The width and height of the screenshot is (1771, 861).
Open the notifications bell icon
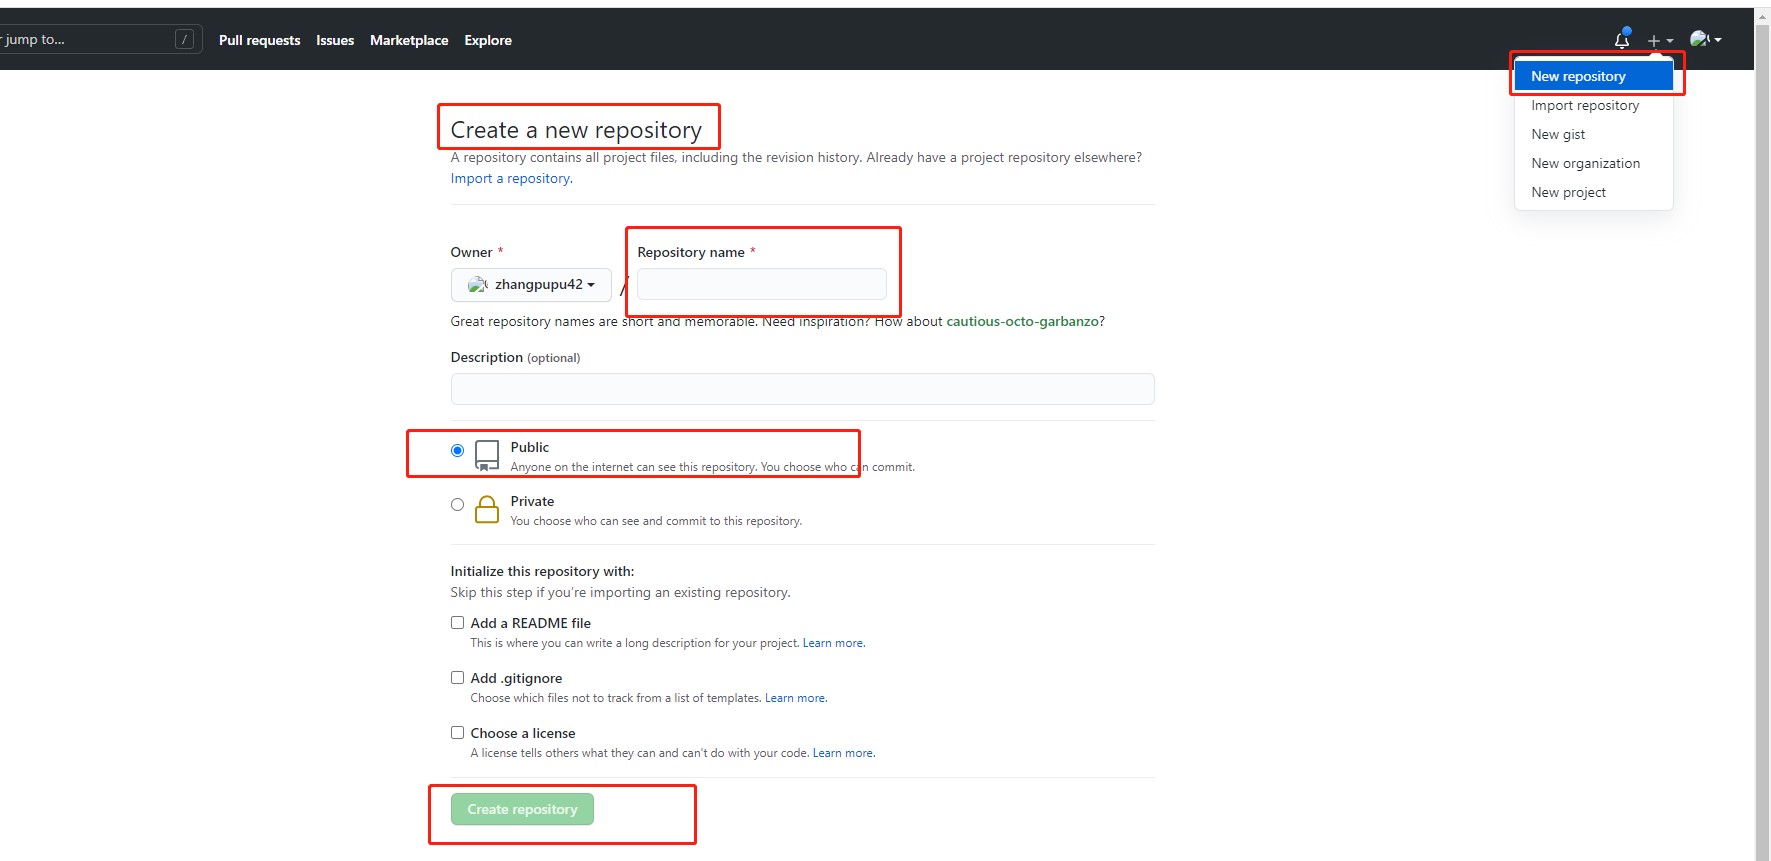click(x=1622, y=40)
